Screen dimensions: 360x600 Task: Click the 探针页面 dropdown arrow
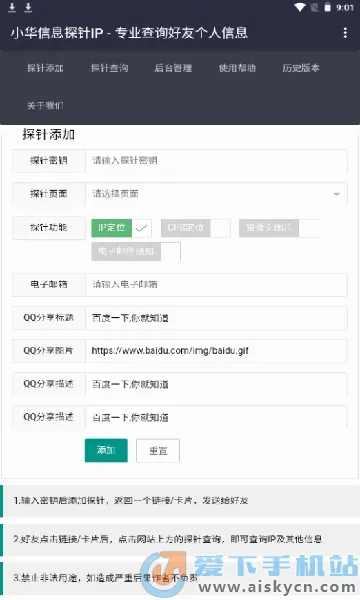point(336,194)
